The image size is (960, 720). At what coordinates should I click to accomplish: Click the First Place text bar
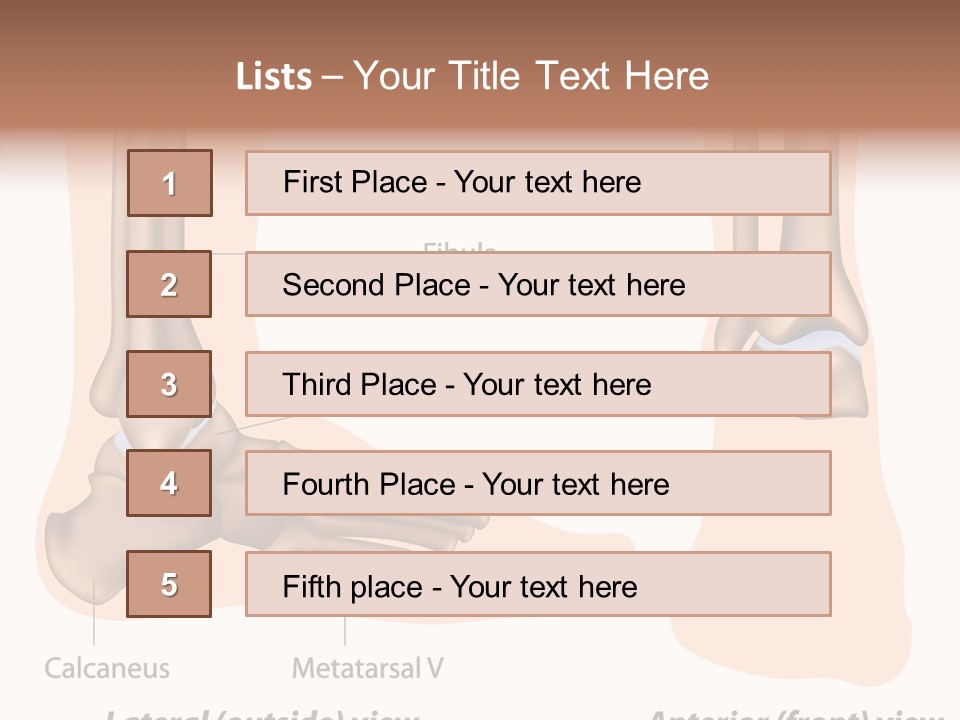pos(538,183)
